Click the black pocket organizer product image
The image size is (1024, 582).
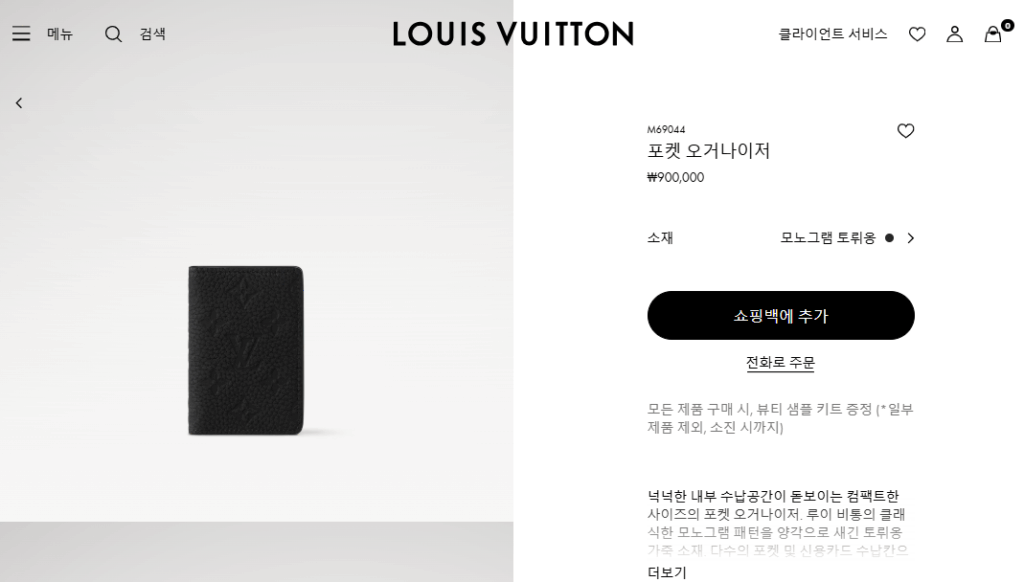(246, 350)
